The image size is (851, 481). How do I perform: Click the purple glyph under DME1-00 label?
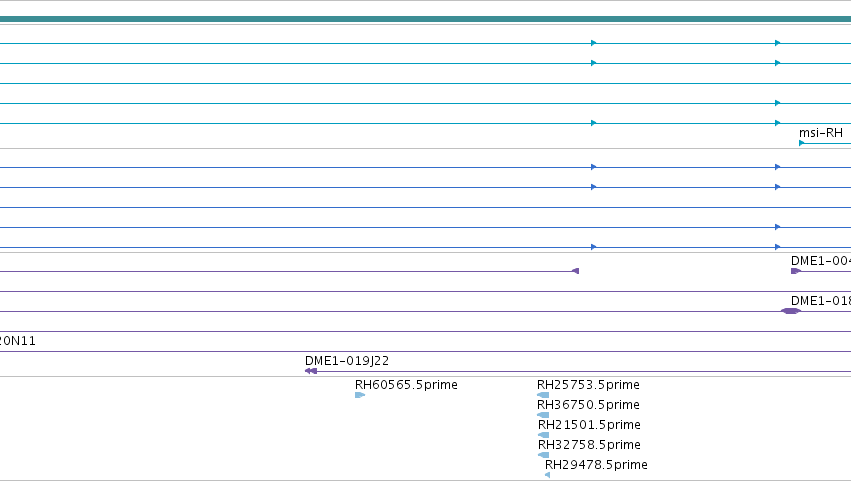click(796, 271)
